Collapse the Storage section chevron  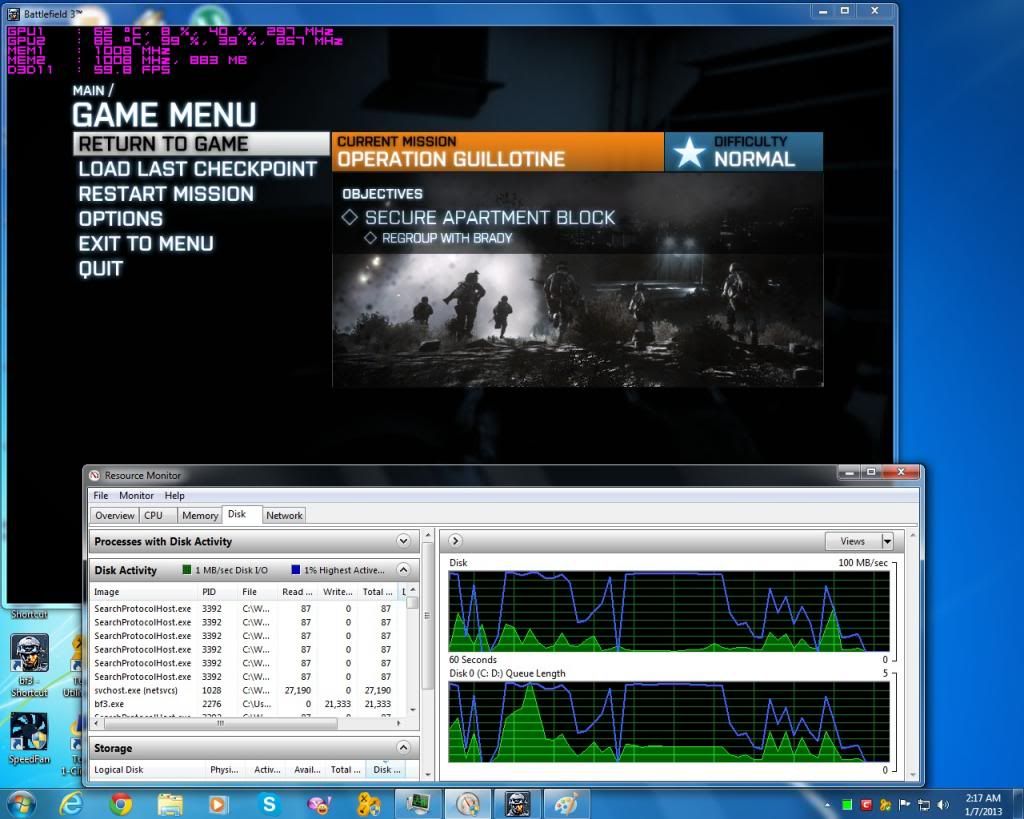point(404,747)
